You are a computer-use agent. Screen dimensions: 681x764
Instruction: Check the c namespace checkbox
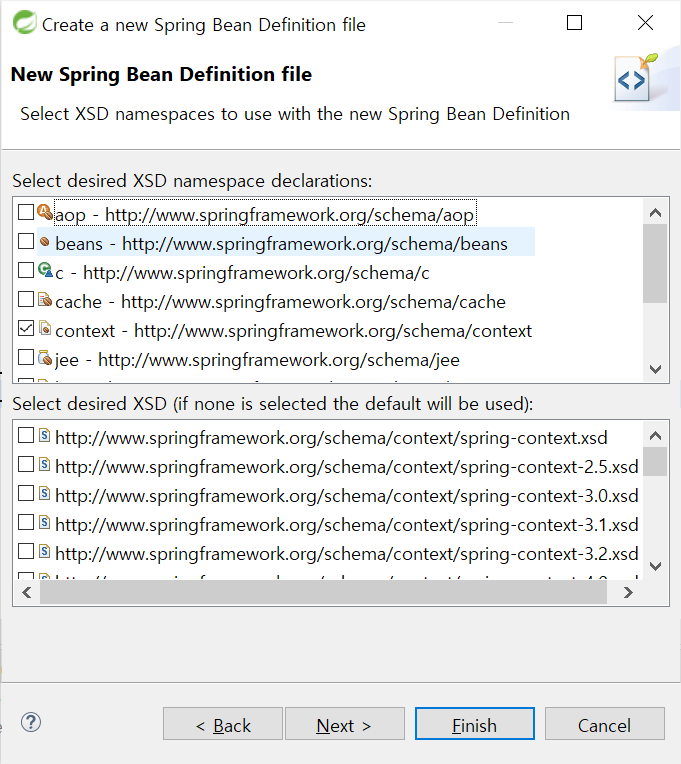26,270
